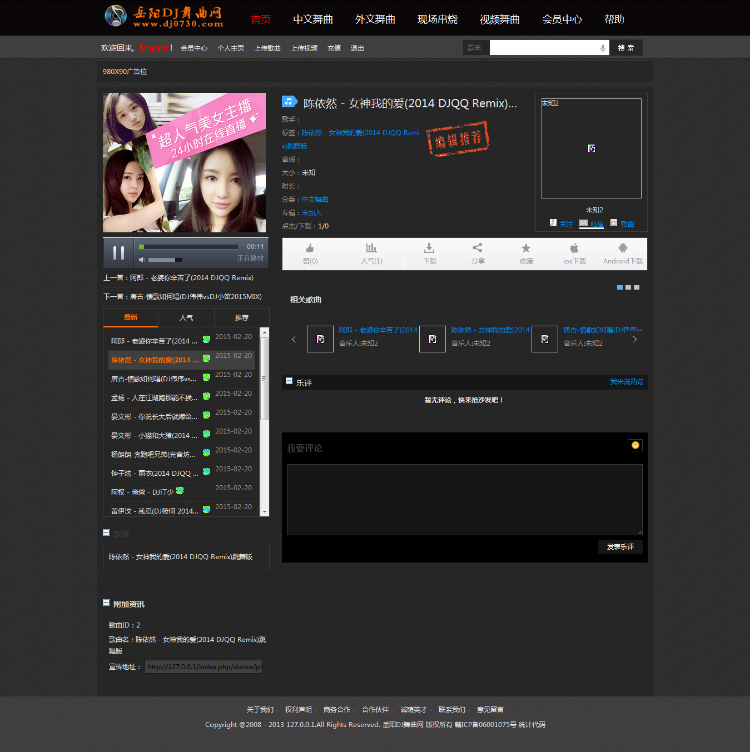Screen dimensions: 750x752
Task: Click third related song thumbnail
Action: tap(545, 339)
